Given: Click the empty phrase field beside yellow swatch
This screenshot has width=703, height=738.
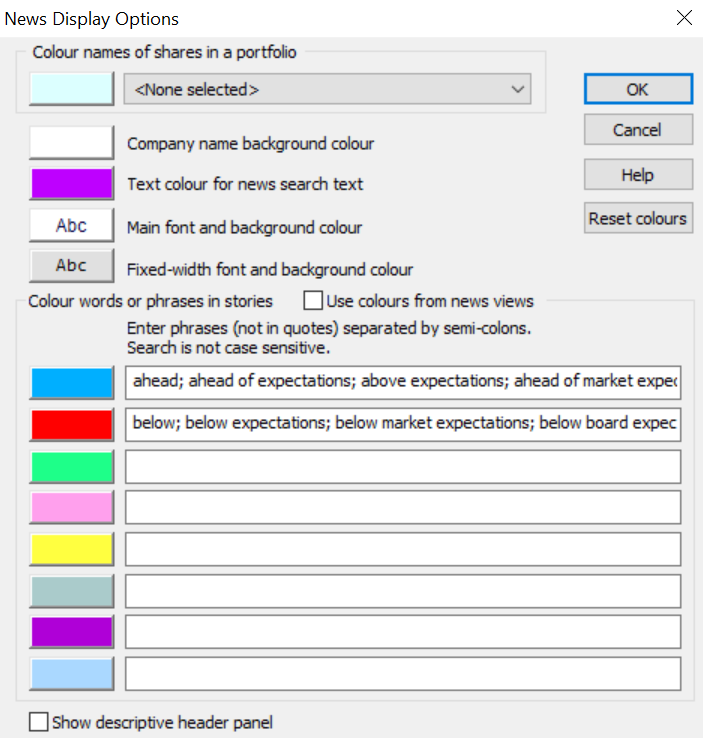Looking at the screenshot, I should click(403, 549).
